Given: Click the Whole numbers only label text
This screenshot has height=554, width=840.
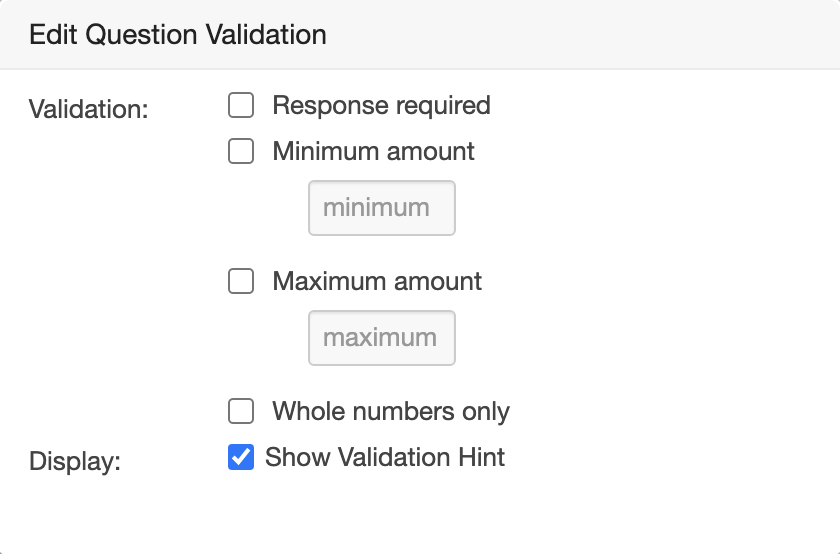Looking at the screenshot, I should tap(391, 411).
